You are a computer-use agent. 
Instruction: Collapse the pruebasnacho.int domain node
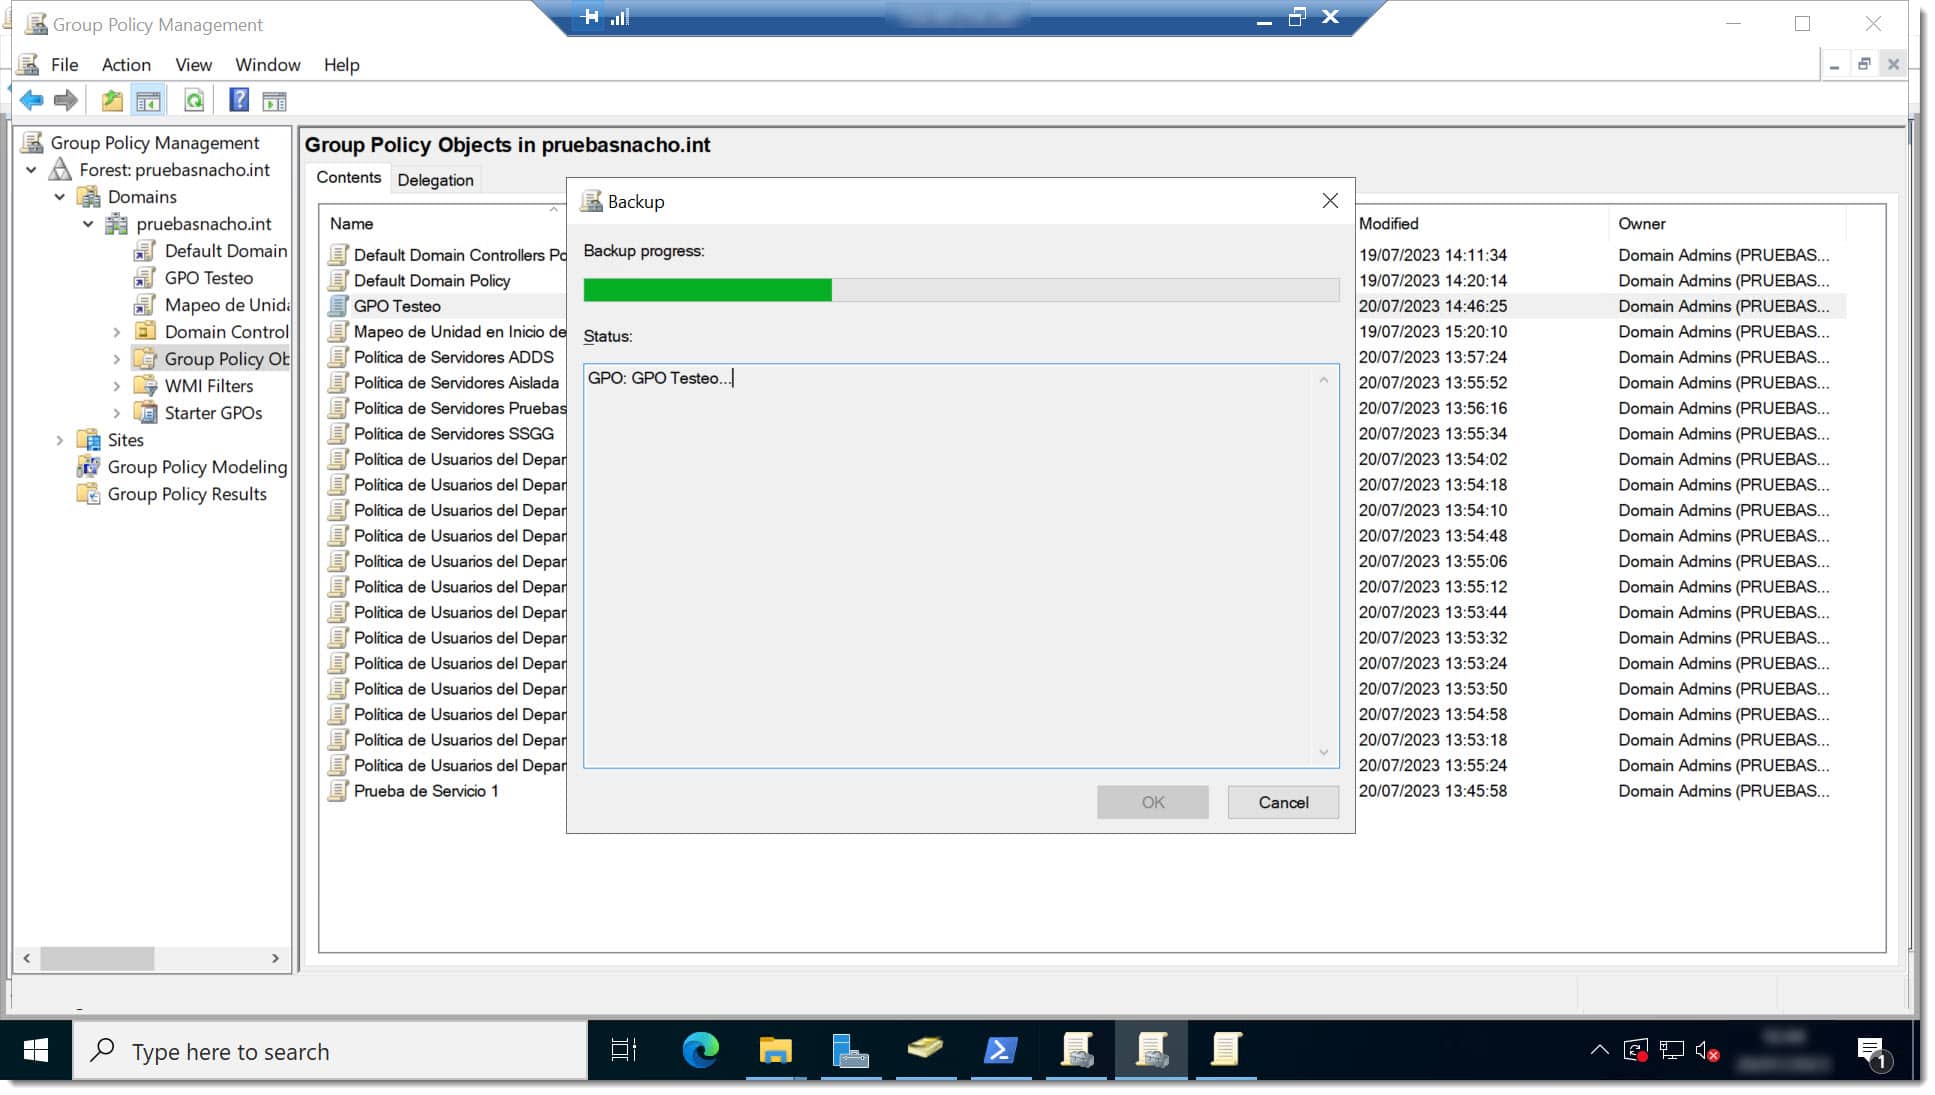(x=88, y=224)
